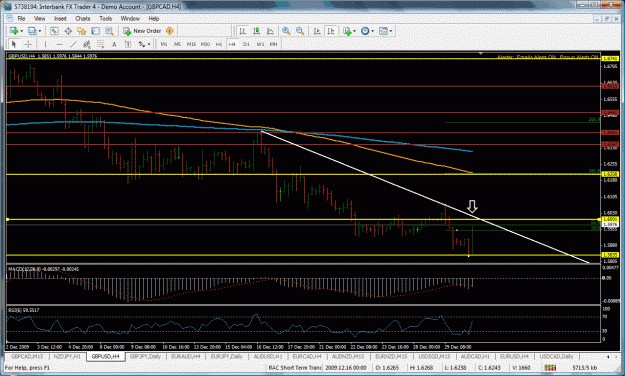This screenshot has width=625, height=376.
Task: Click the New Chart icon
Action: tap(14, 31)
